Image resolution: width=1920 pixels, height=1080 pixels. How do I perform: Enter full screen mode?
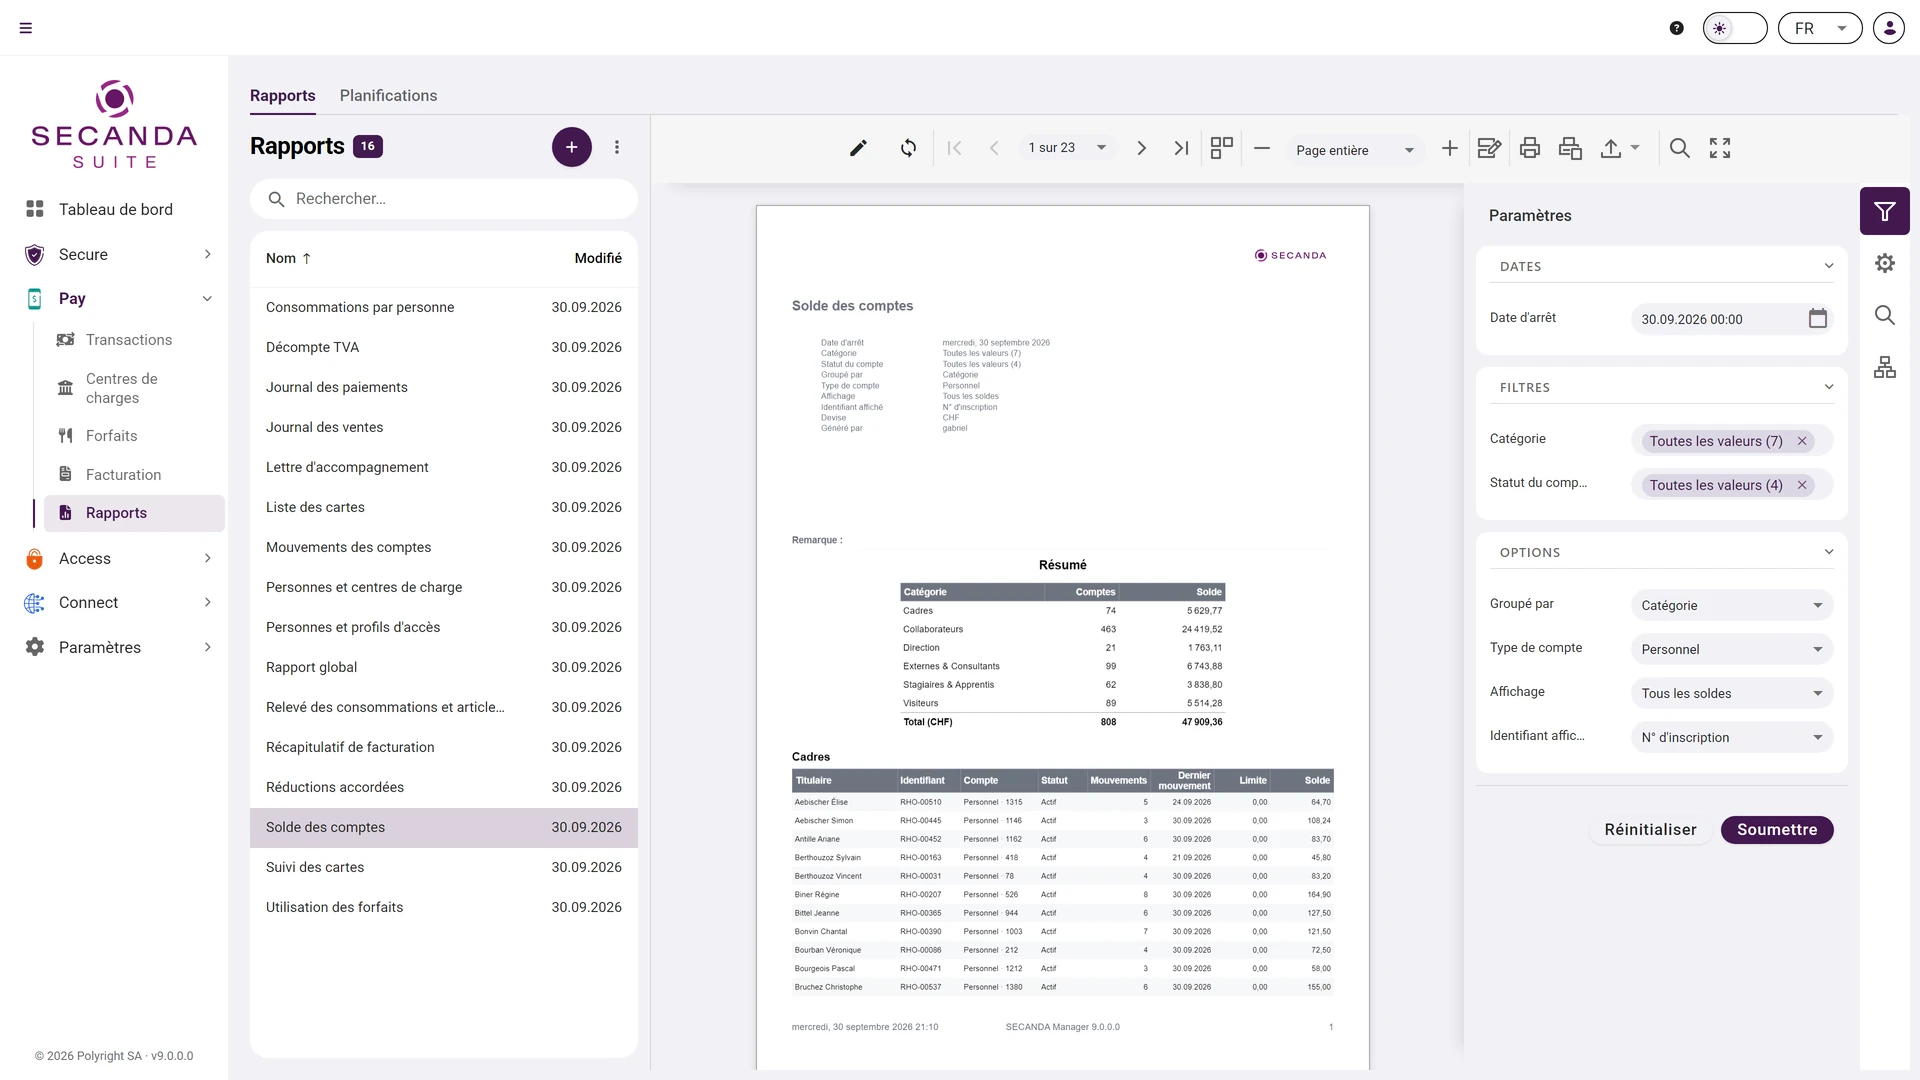pos(1720,148)
